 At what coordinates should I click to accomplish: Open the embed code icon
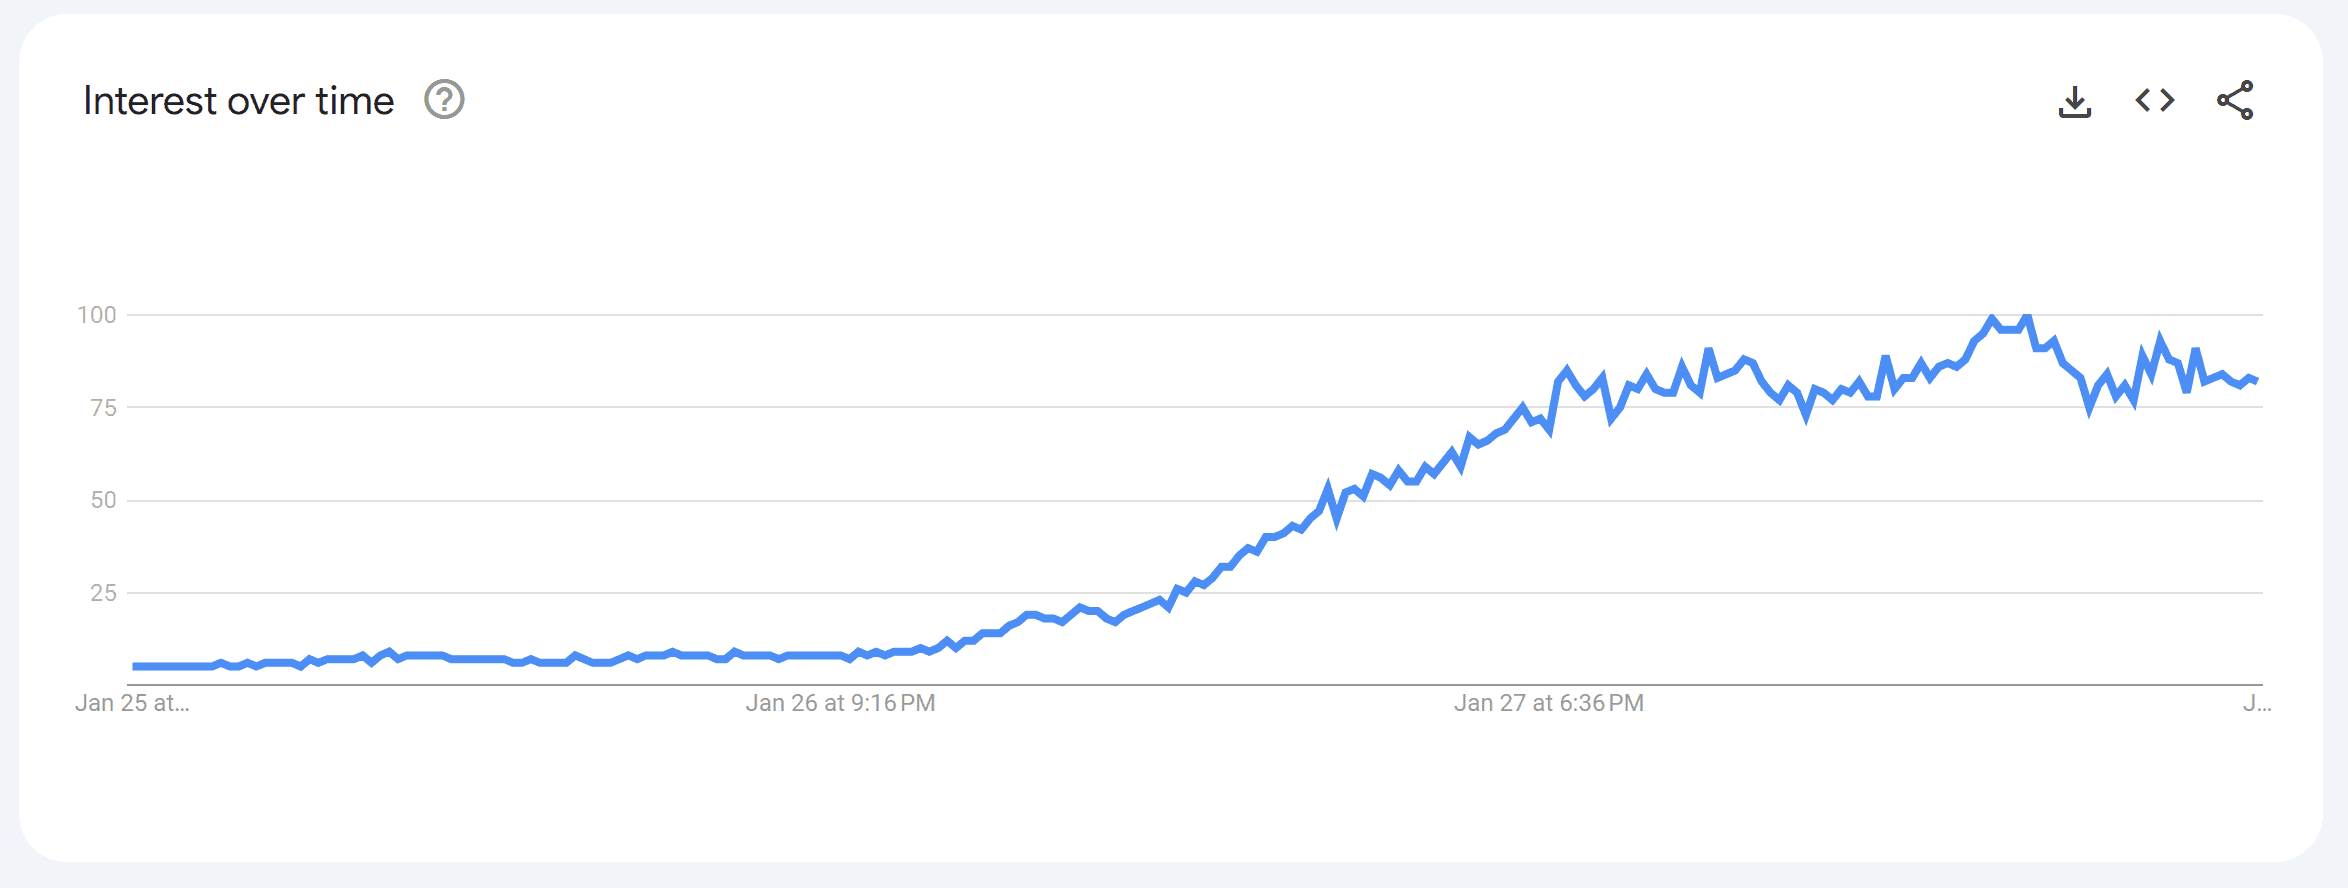[2155, 100]
